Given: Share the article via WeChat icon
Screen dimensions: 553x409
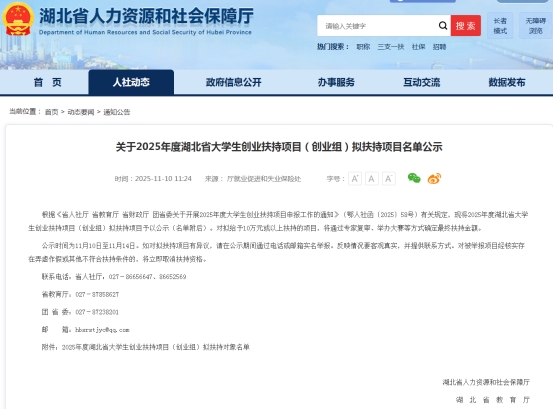Looking at the screenshot, I should pyautogui.click(x=414, y=178).
